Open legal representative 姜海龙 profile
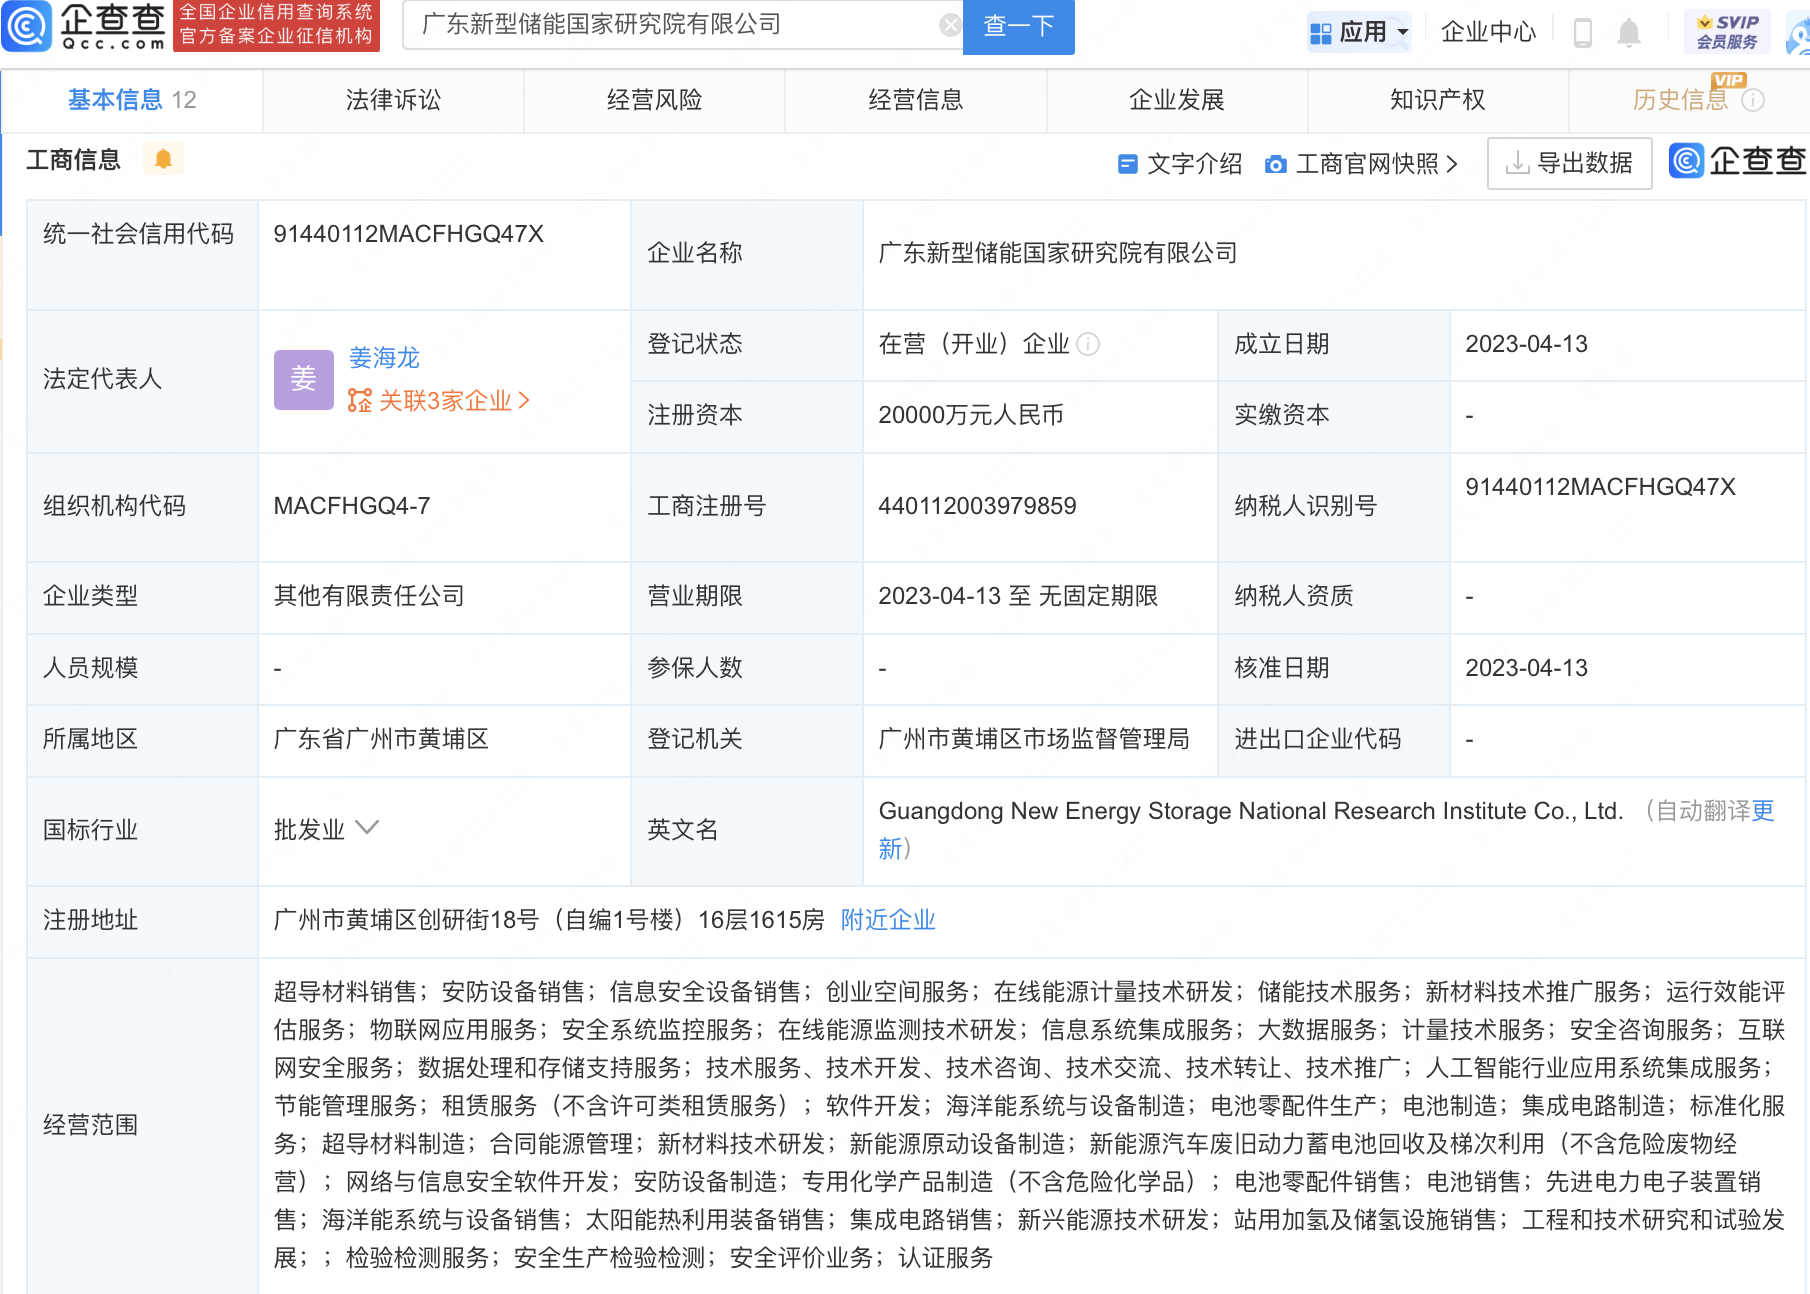 tap(384, 357)
